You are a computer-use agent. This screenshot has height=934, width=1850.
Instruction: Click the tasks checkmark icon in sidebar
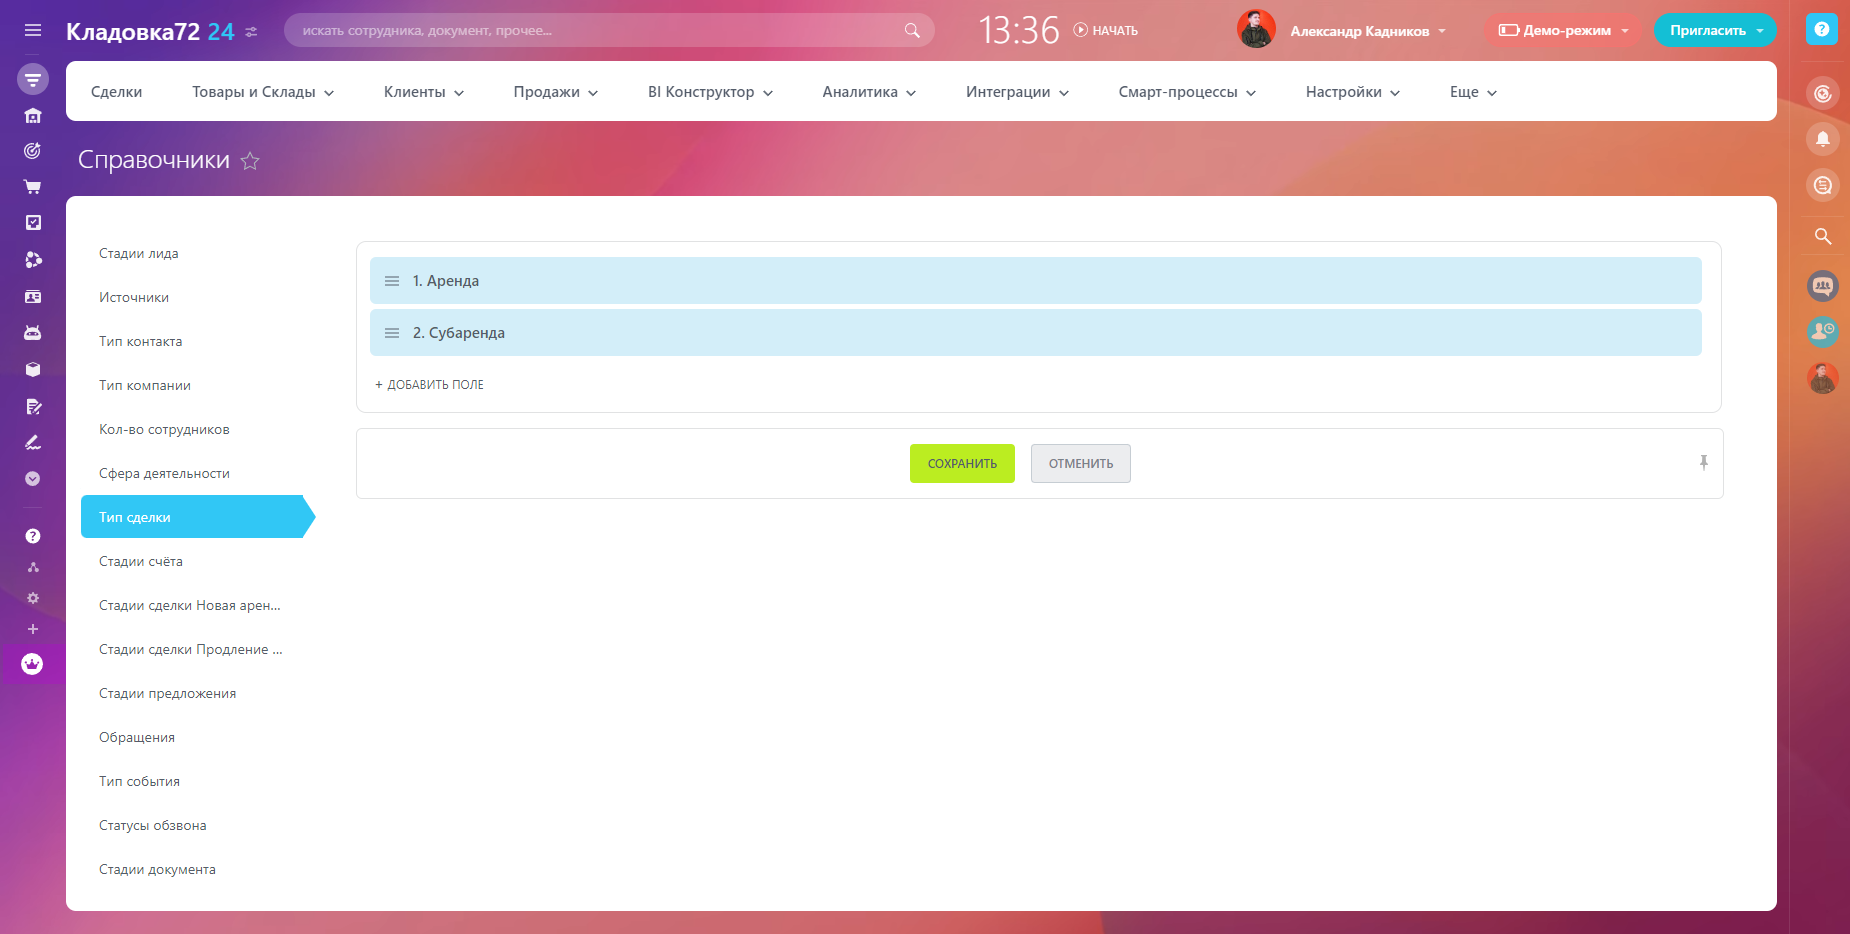click(x=33, y=223)
